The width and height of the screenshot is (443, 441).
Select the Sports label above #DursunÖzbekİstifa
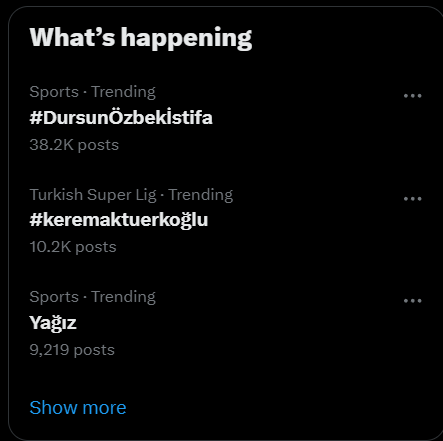pyautogui.click(x=54, y=92)
